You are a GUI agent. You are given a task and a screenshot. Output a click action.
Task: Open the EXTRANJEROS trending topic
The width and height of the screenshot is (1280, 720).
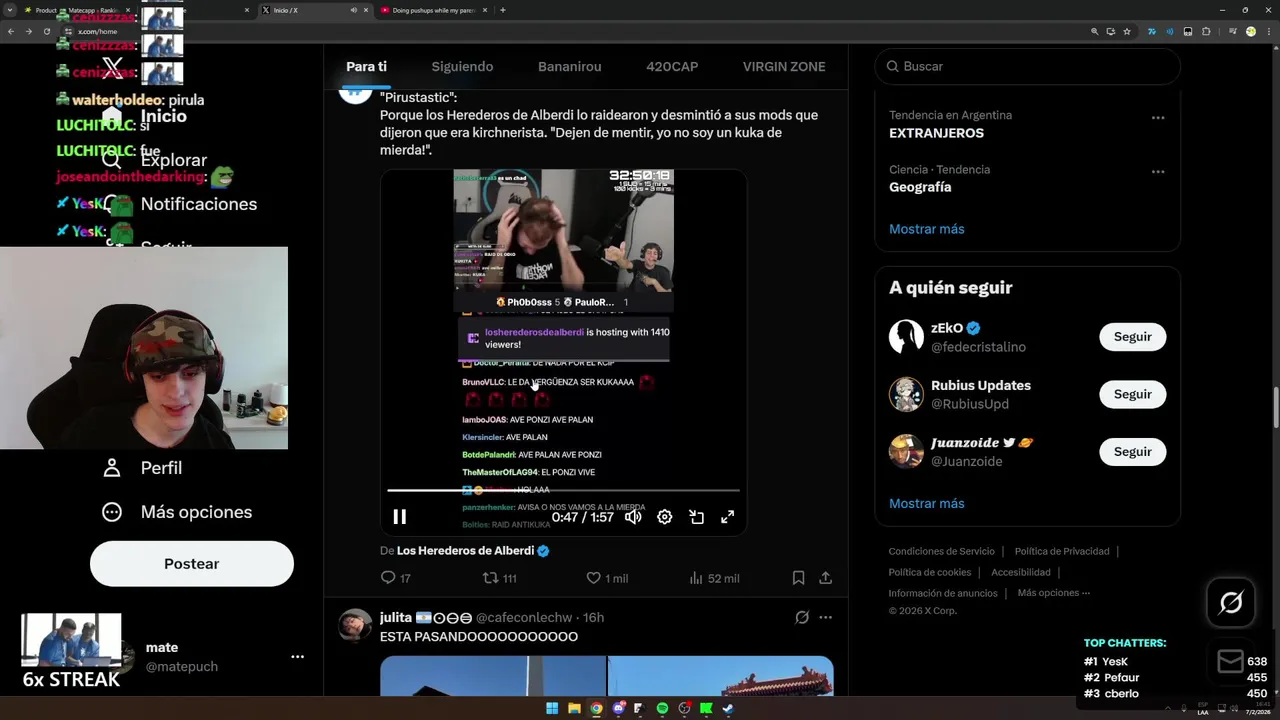936,133
